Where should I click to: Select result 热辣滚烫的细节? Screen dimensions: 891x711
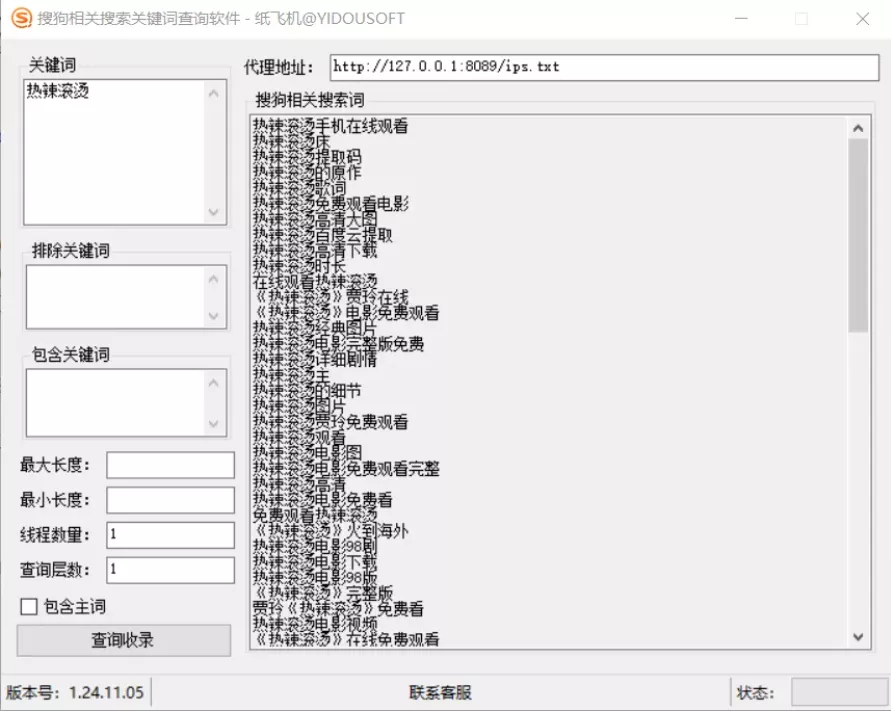click(x=307, y=390)
